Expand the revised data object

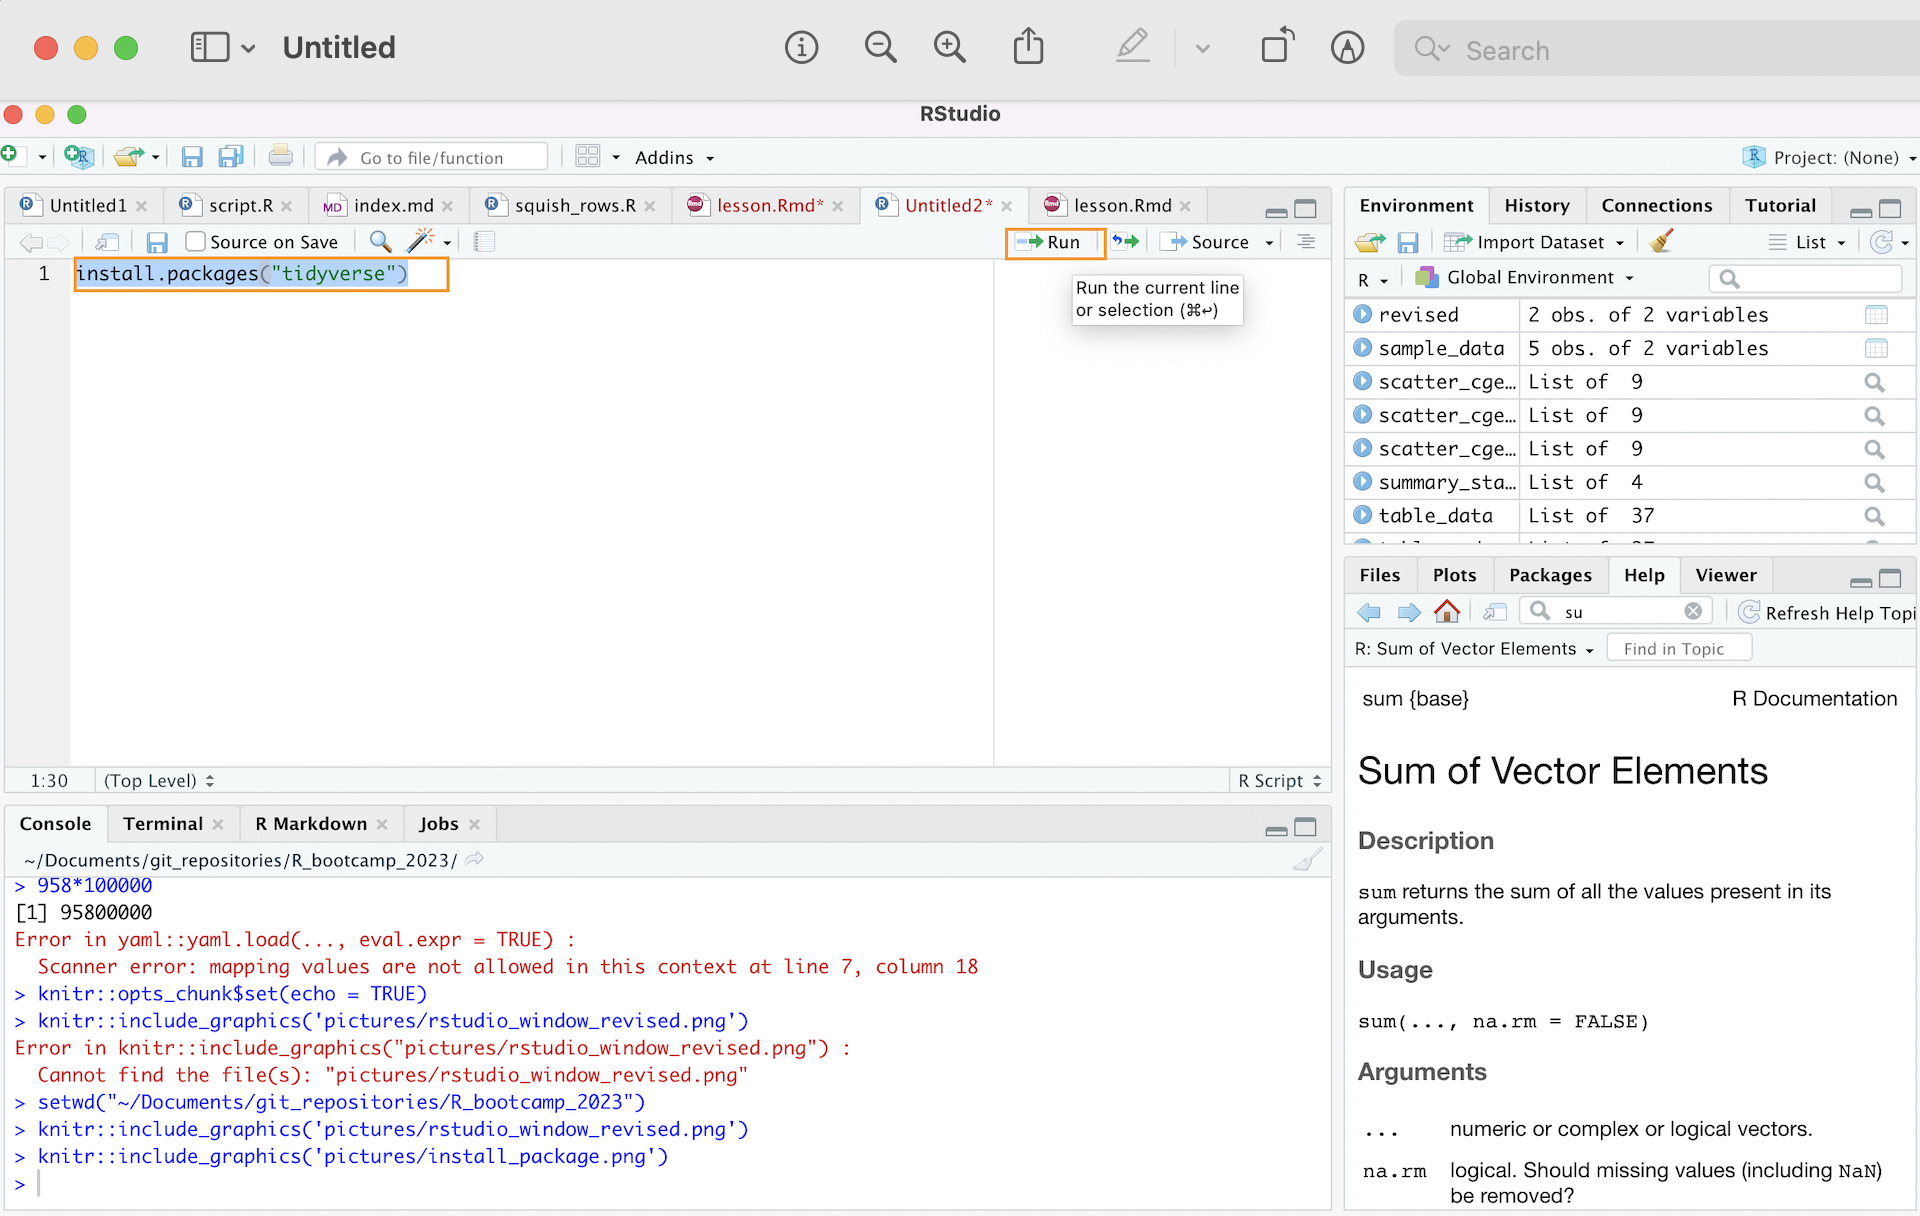click(x=1362, y=314)
